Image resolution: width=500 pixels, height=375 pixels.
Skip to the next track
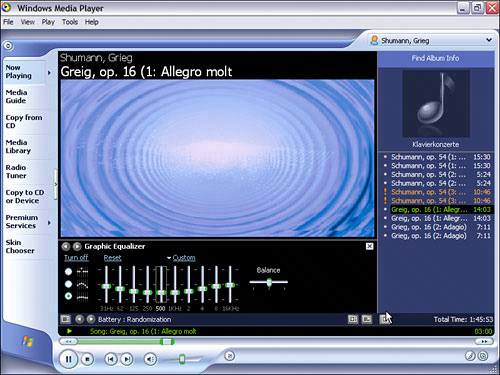tap(127, 359)
